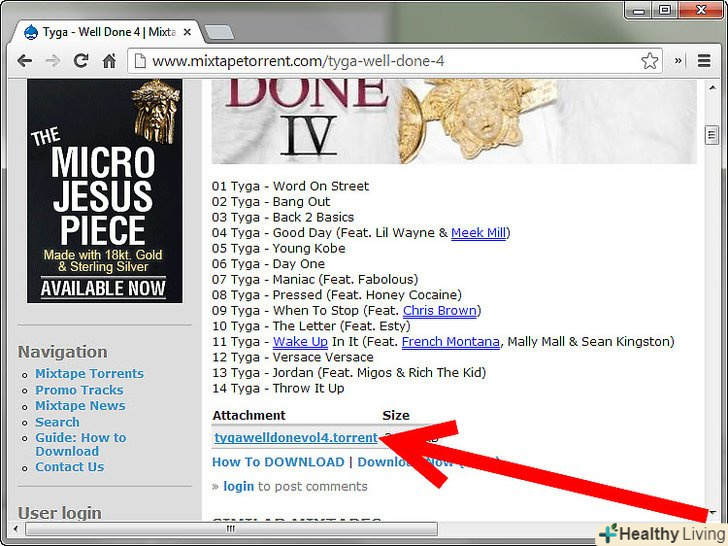The image size is (728, 546).
Task: Click the horizontal scrollbar thumb
Action: (231, 528)
